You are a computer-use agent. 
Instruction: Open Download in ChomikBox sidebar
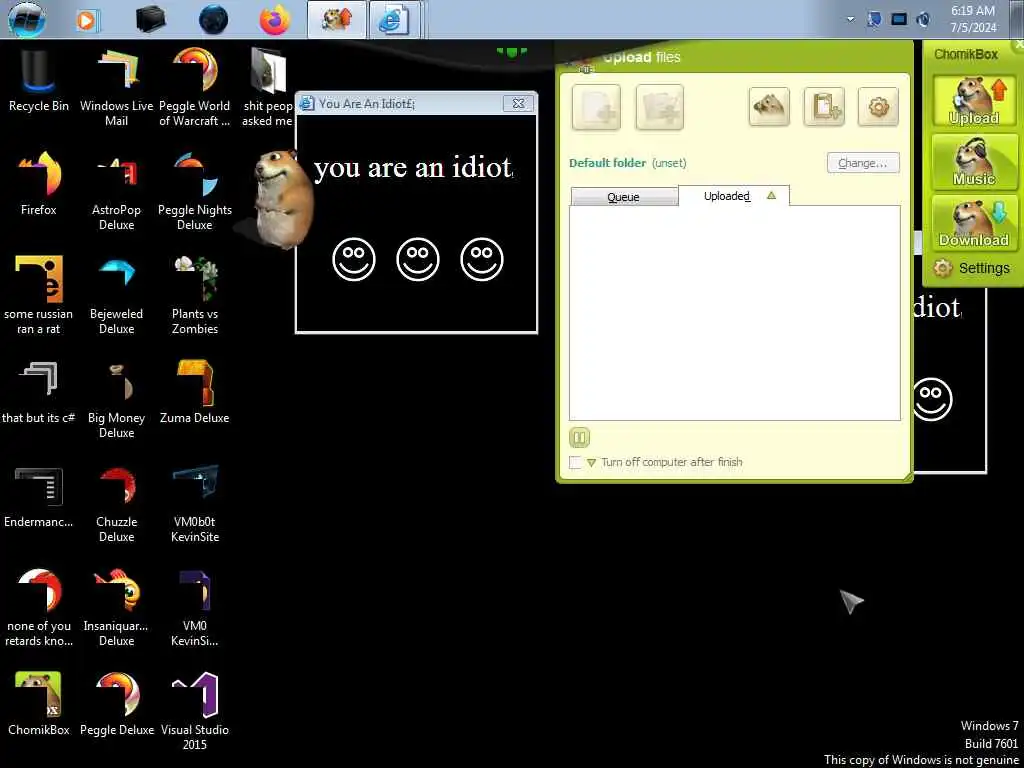click(x=974, y=223)
